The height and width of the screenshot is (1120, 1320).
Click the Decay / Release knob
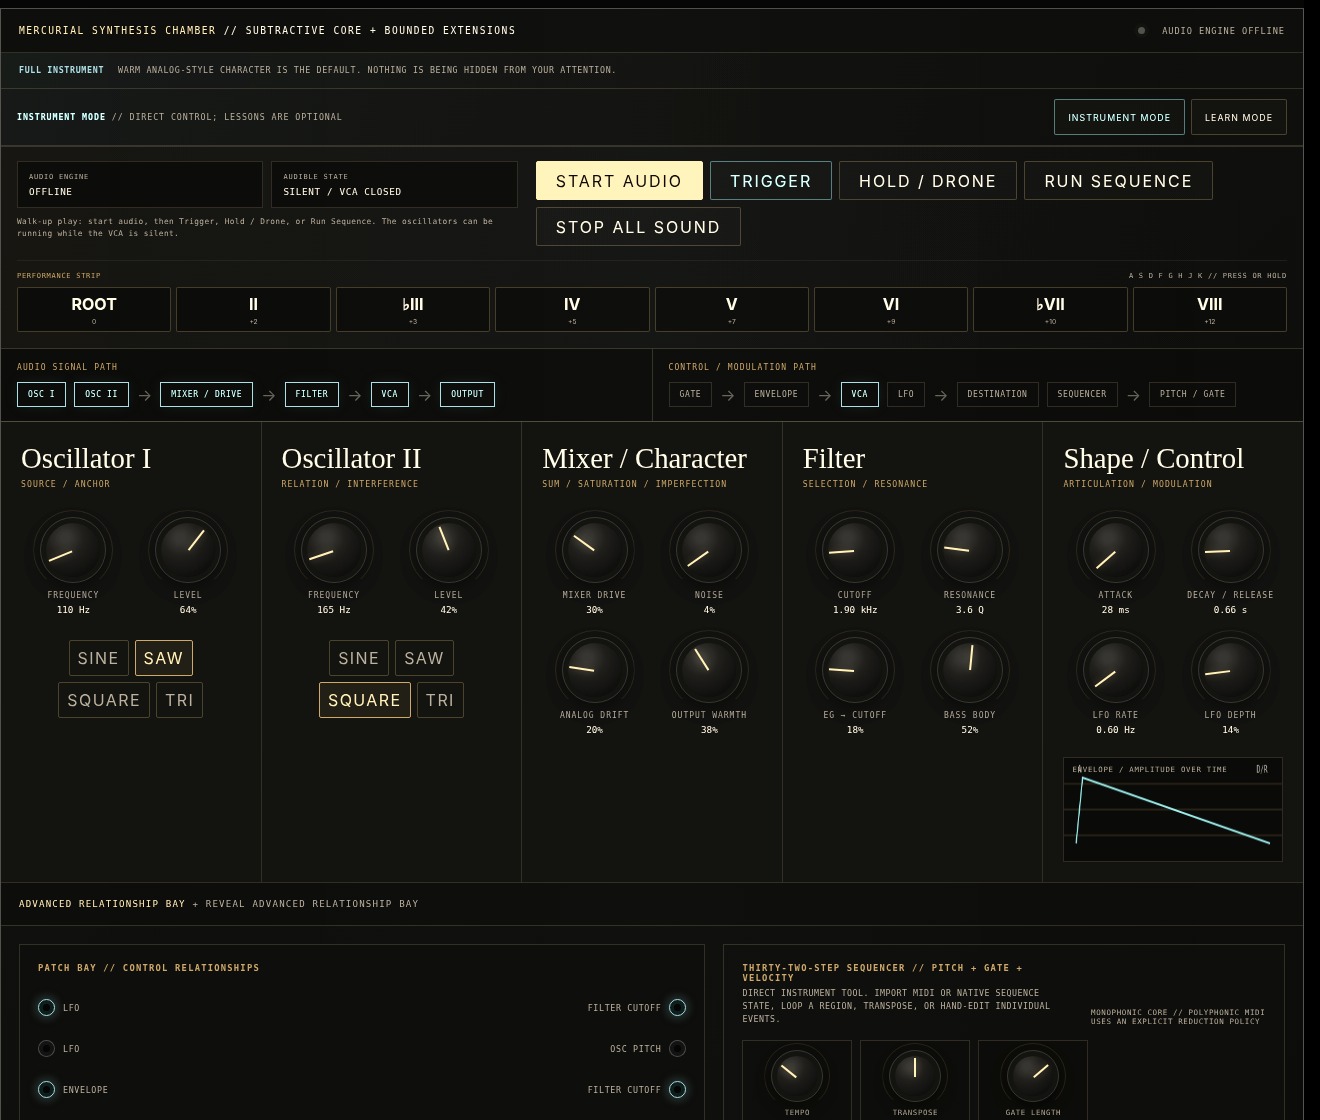pyautogui.click(x=1230, y=550)
